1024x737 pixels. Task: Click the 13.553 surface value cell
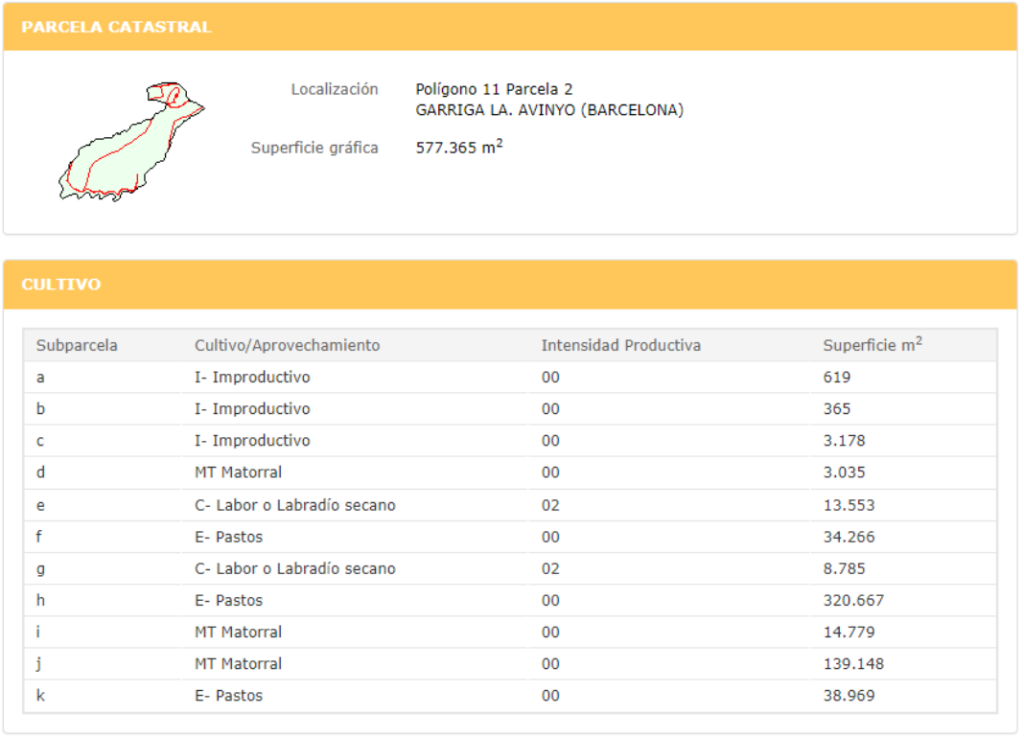pos(848,505)
